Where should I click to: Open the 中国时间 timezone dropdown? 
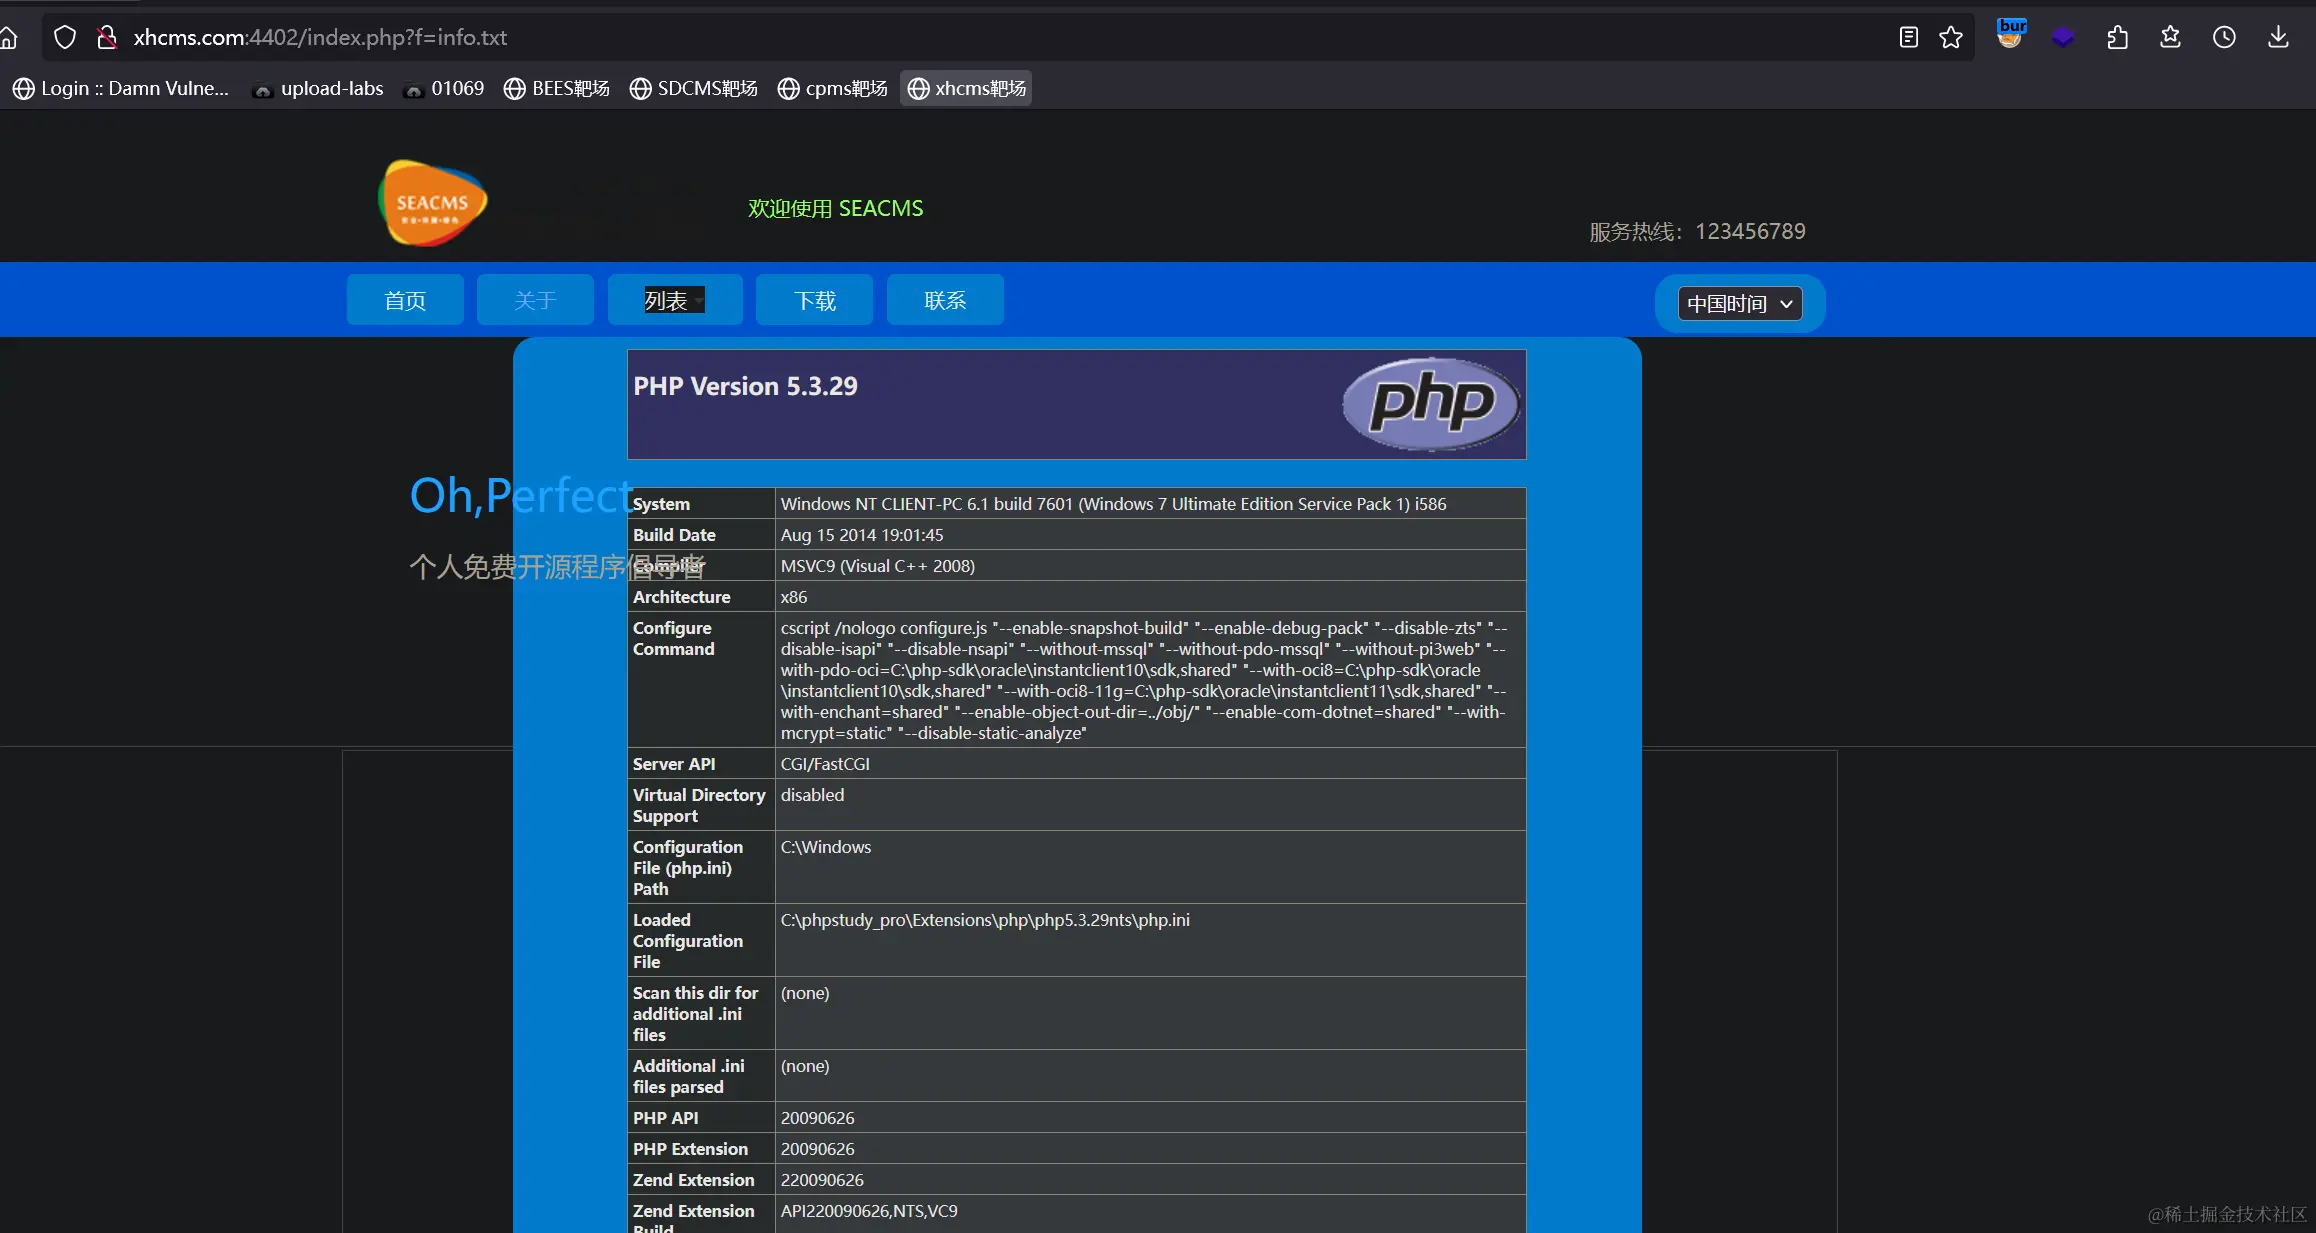(x=1740, y=304)
